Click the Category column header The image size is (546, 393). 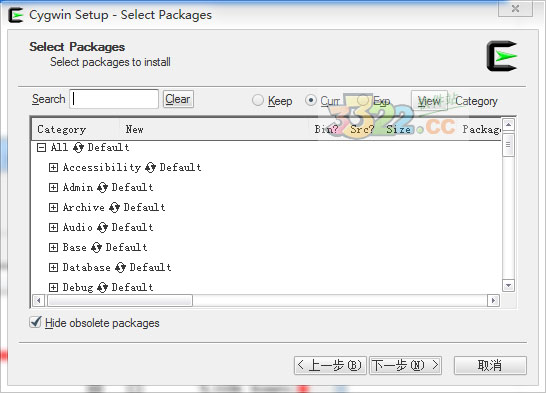tap(62, 129)
